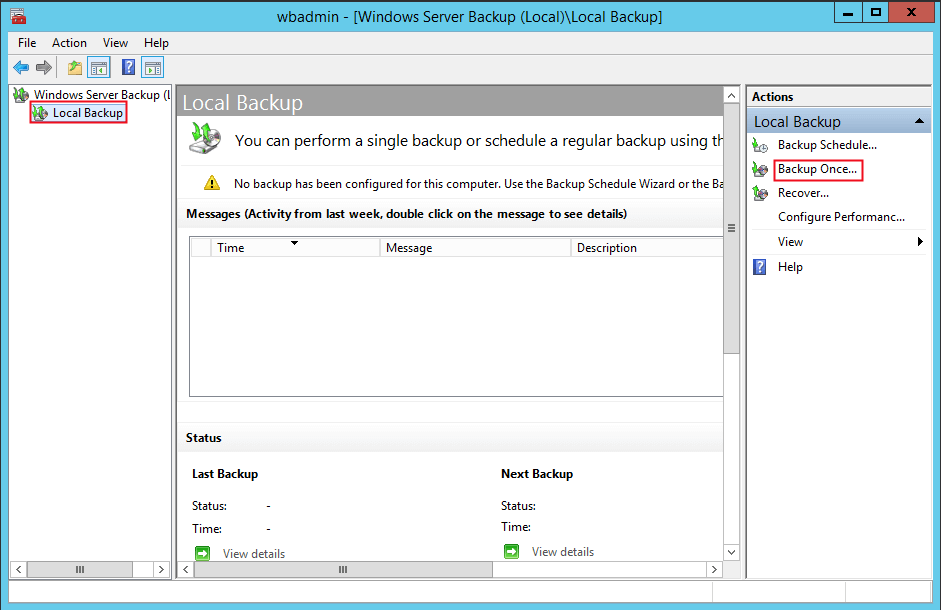Select Local Backup in the console tree
Viewport: 941px width, 610px height.
click(88, 113)
